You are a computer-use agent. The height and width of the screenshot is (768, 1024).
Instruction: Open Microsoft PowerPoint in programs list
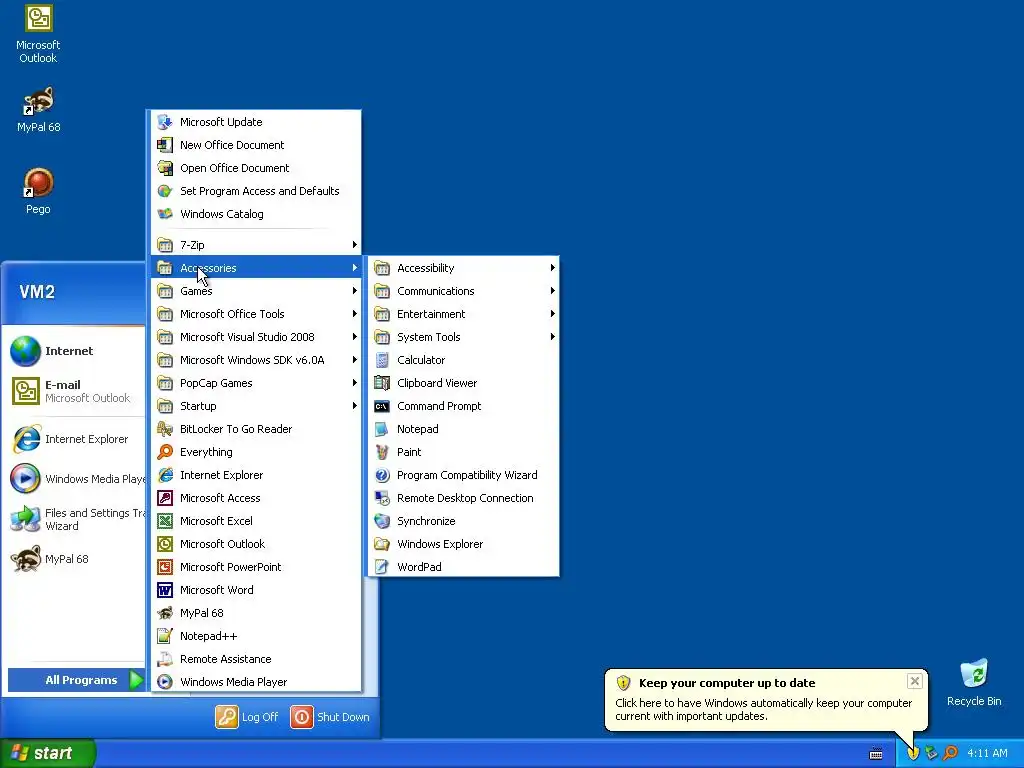(x=255, y=567)
